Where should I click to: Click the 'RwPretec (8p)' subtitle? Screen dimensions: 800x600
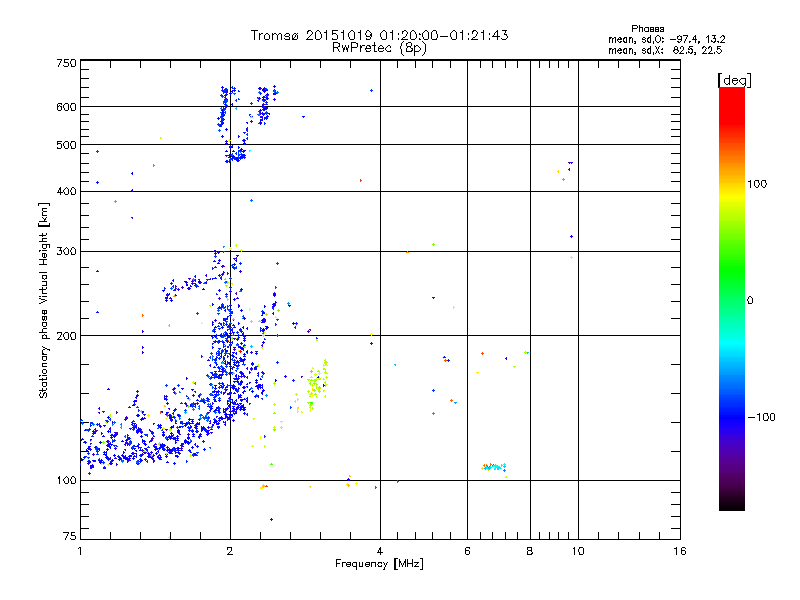(x=379, y=48)
